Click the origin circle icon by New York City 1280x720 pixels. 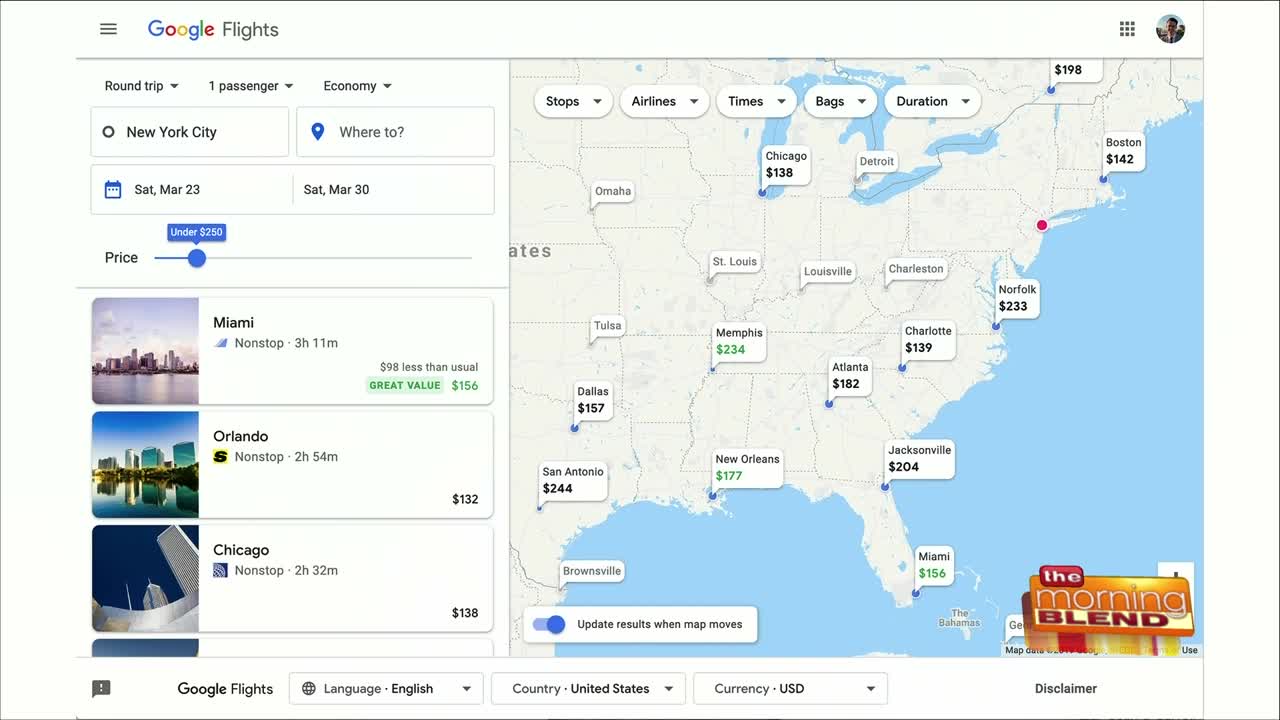tap(109, 132)
